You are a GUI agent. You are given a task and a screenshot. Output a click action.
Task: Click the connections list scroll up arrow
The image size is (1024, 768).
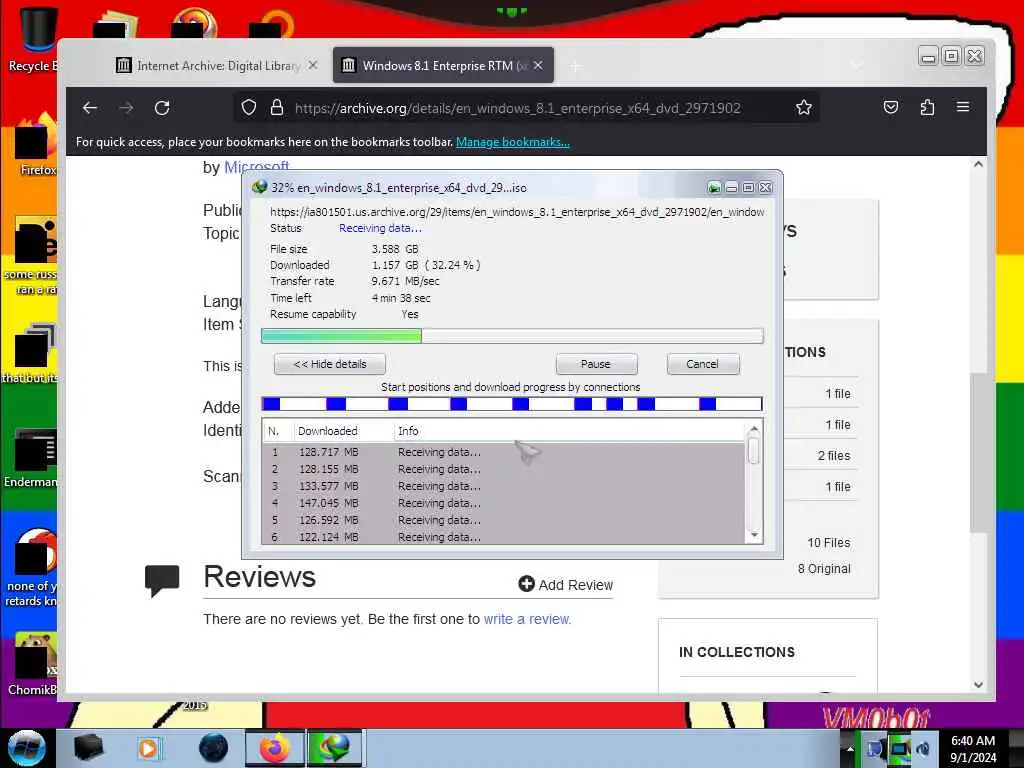tap(754, 429)
